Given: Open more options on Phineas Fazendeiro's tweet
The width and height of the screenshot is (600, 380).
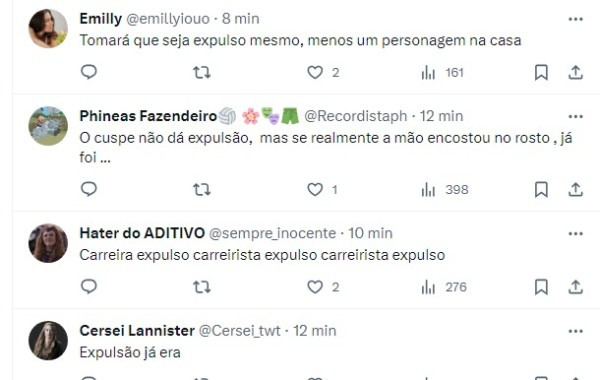Looking at the screenshot, I should pyautogui.click(x=576, y=116).
